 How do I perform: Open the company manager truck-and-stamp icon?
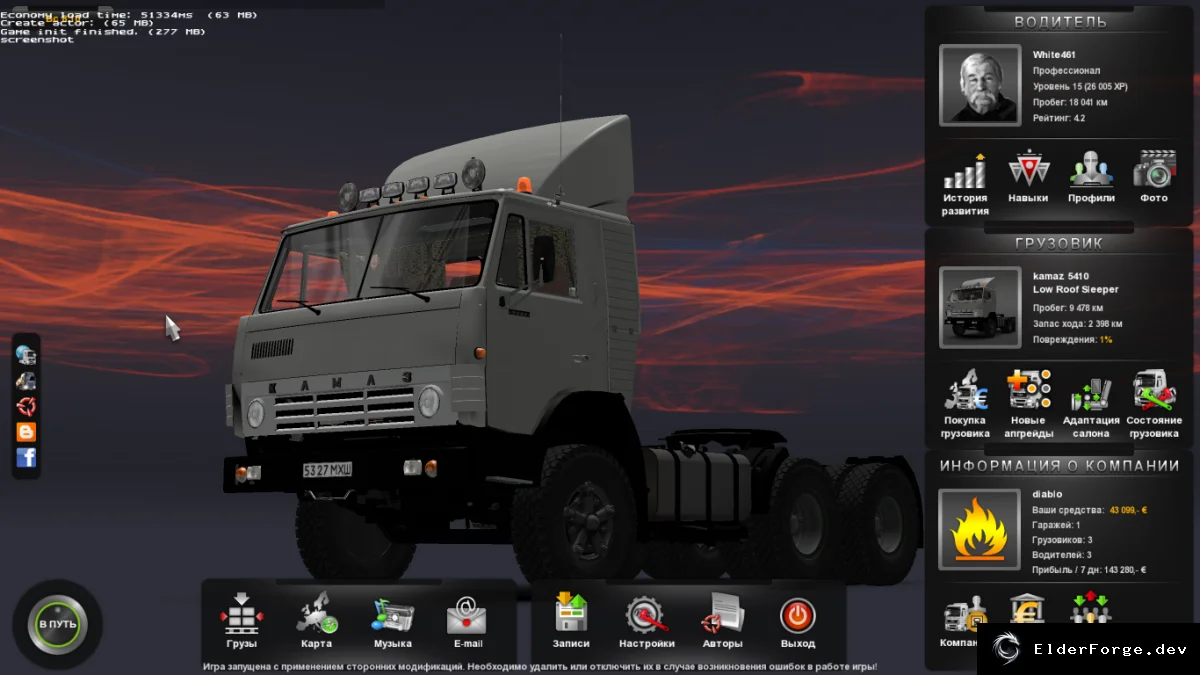pos(963,615)
